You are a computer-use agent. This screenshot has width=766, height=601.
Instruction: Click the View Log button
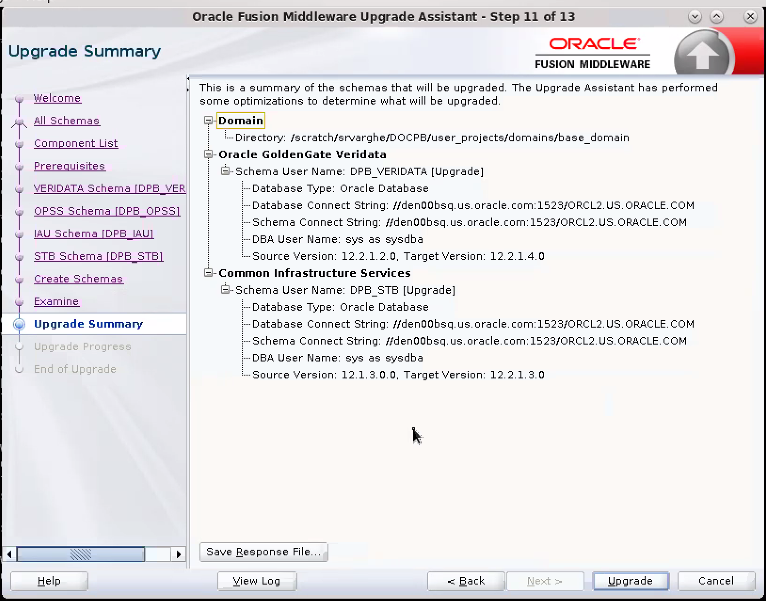[256, 581]
